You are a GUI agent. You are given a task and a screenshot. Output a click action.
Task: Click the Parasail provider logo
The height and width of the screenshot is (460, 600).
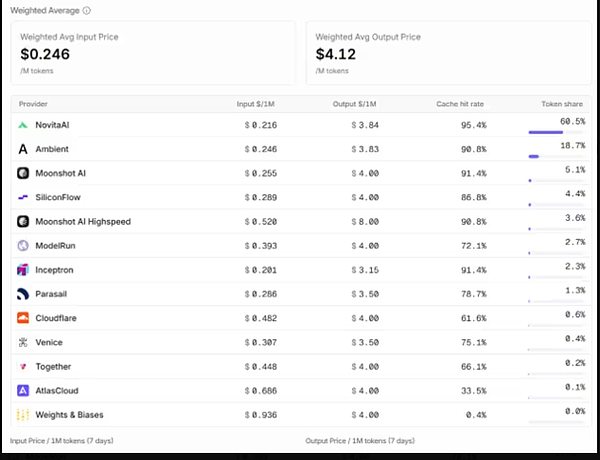point(23,294)
